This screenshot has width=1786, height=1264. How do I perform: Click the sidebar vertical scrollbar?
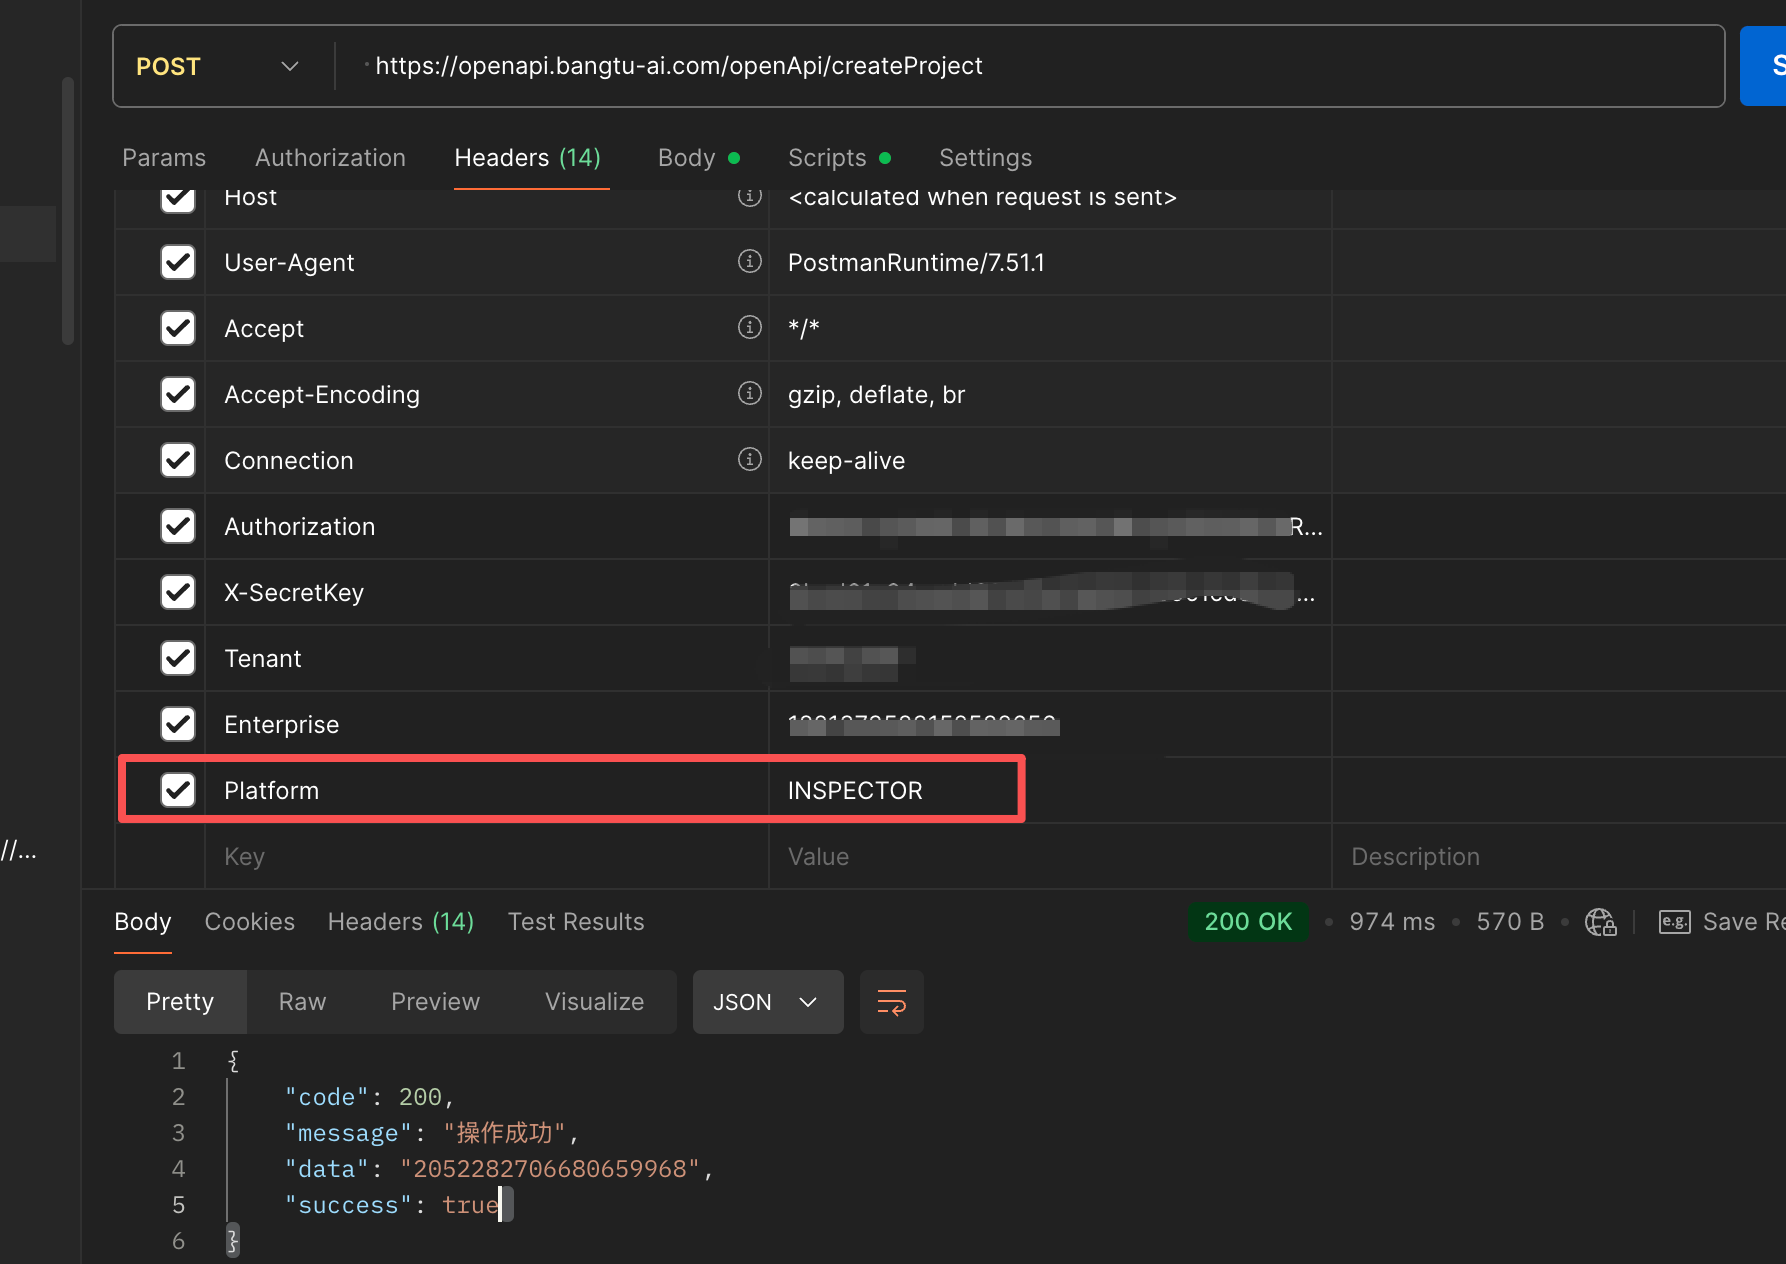68,210
